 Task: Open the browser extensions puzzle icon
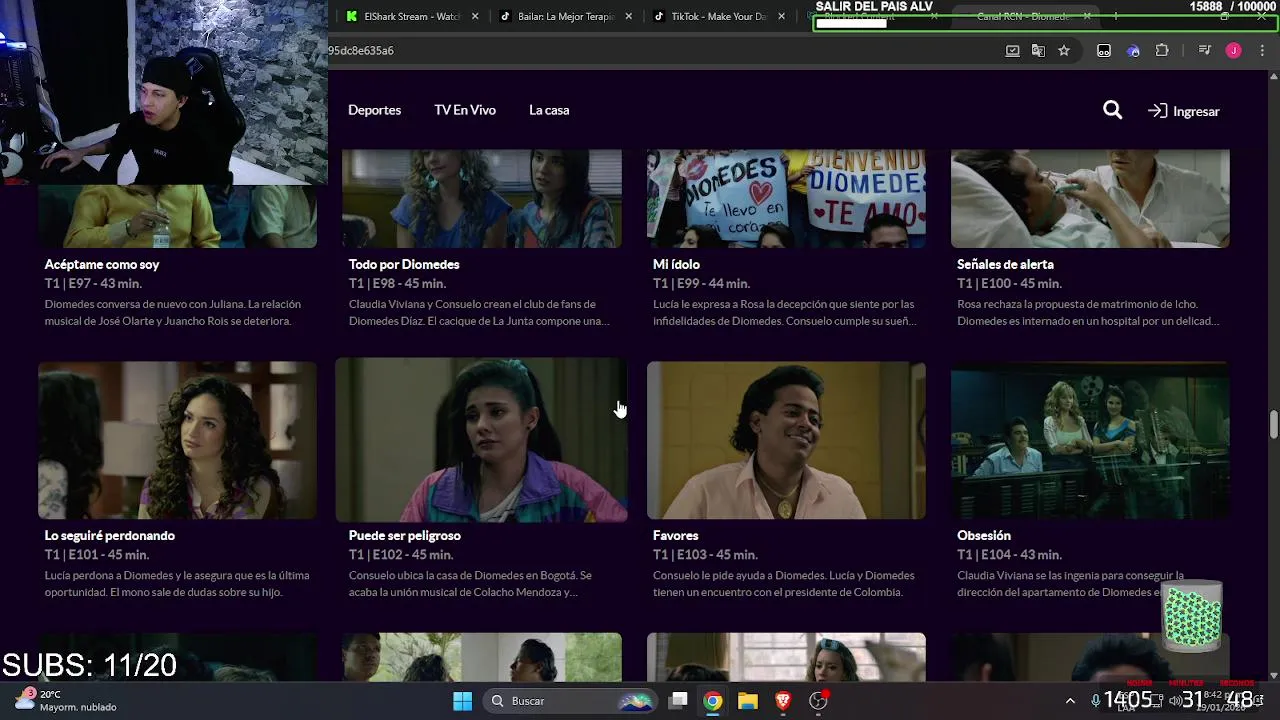click(1162, 50)
